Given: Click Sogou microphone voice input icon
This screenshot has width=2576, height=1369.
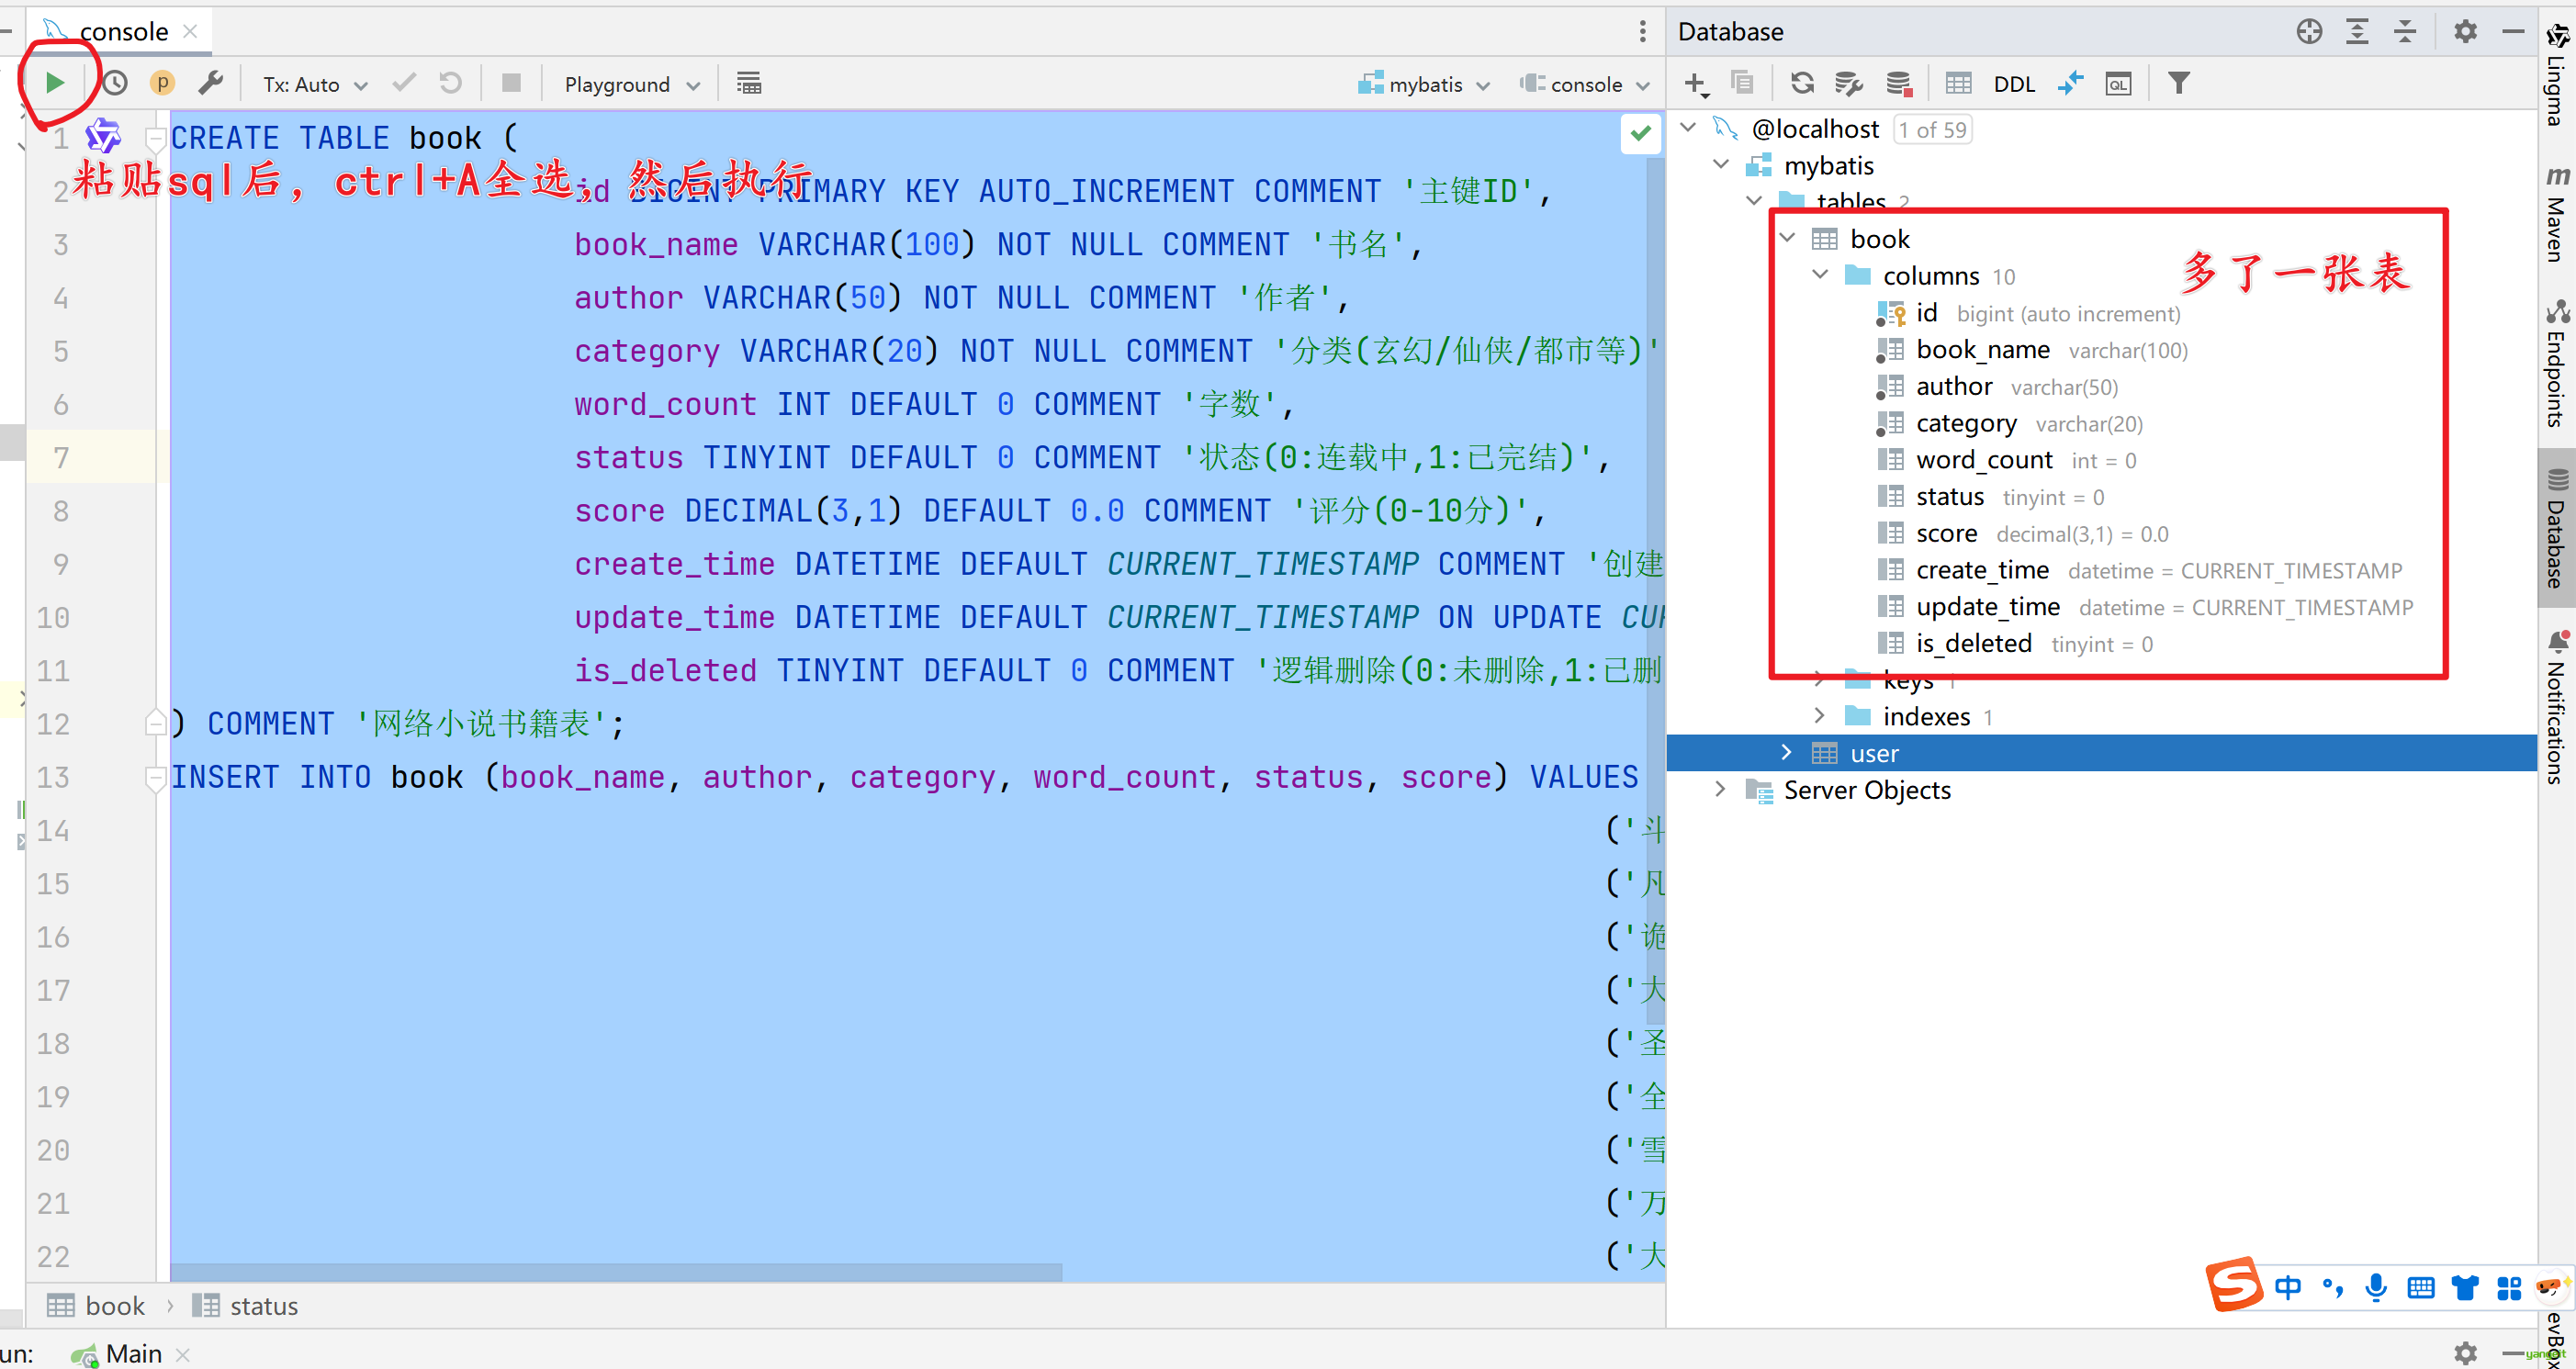Looking at the screenshot, I should [2376, 1287].
